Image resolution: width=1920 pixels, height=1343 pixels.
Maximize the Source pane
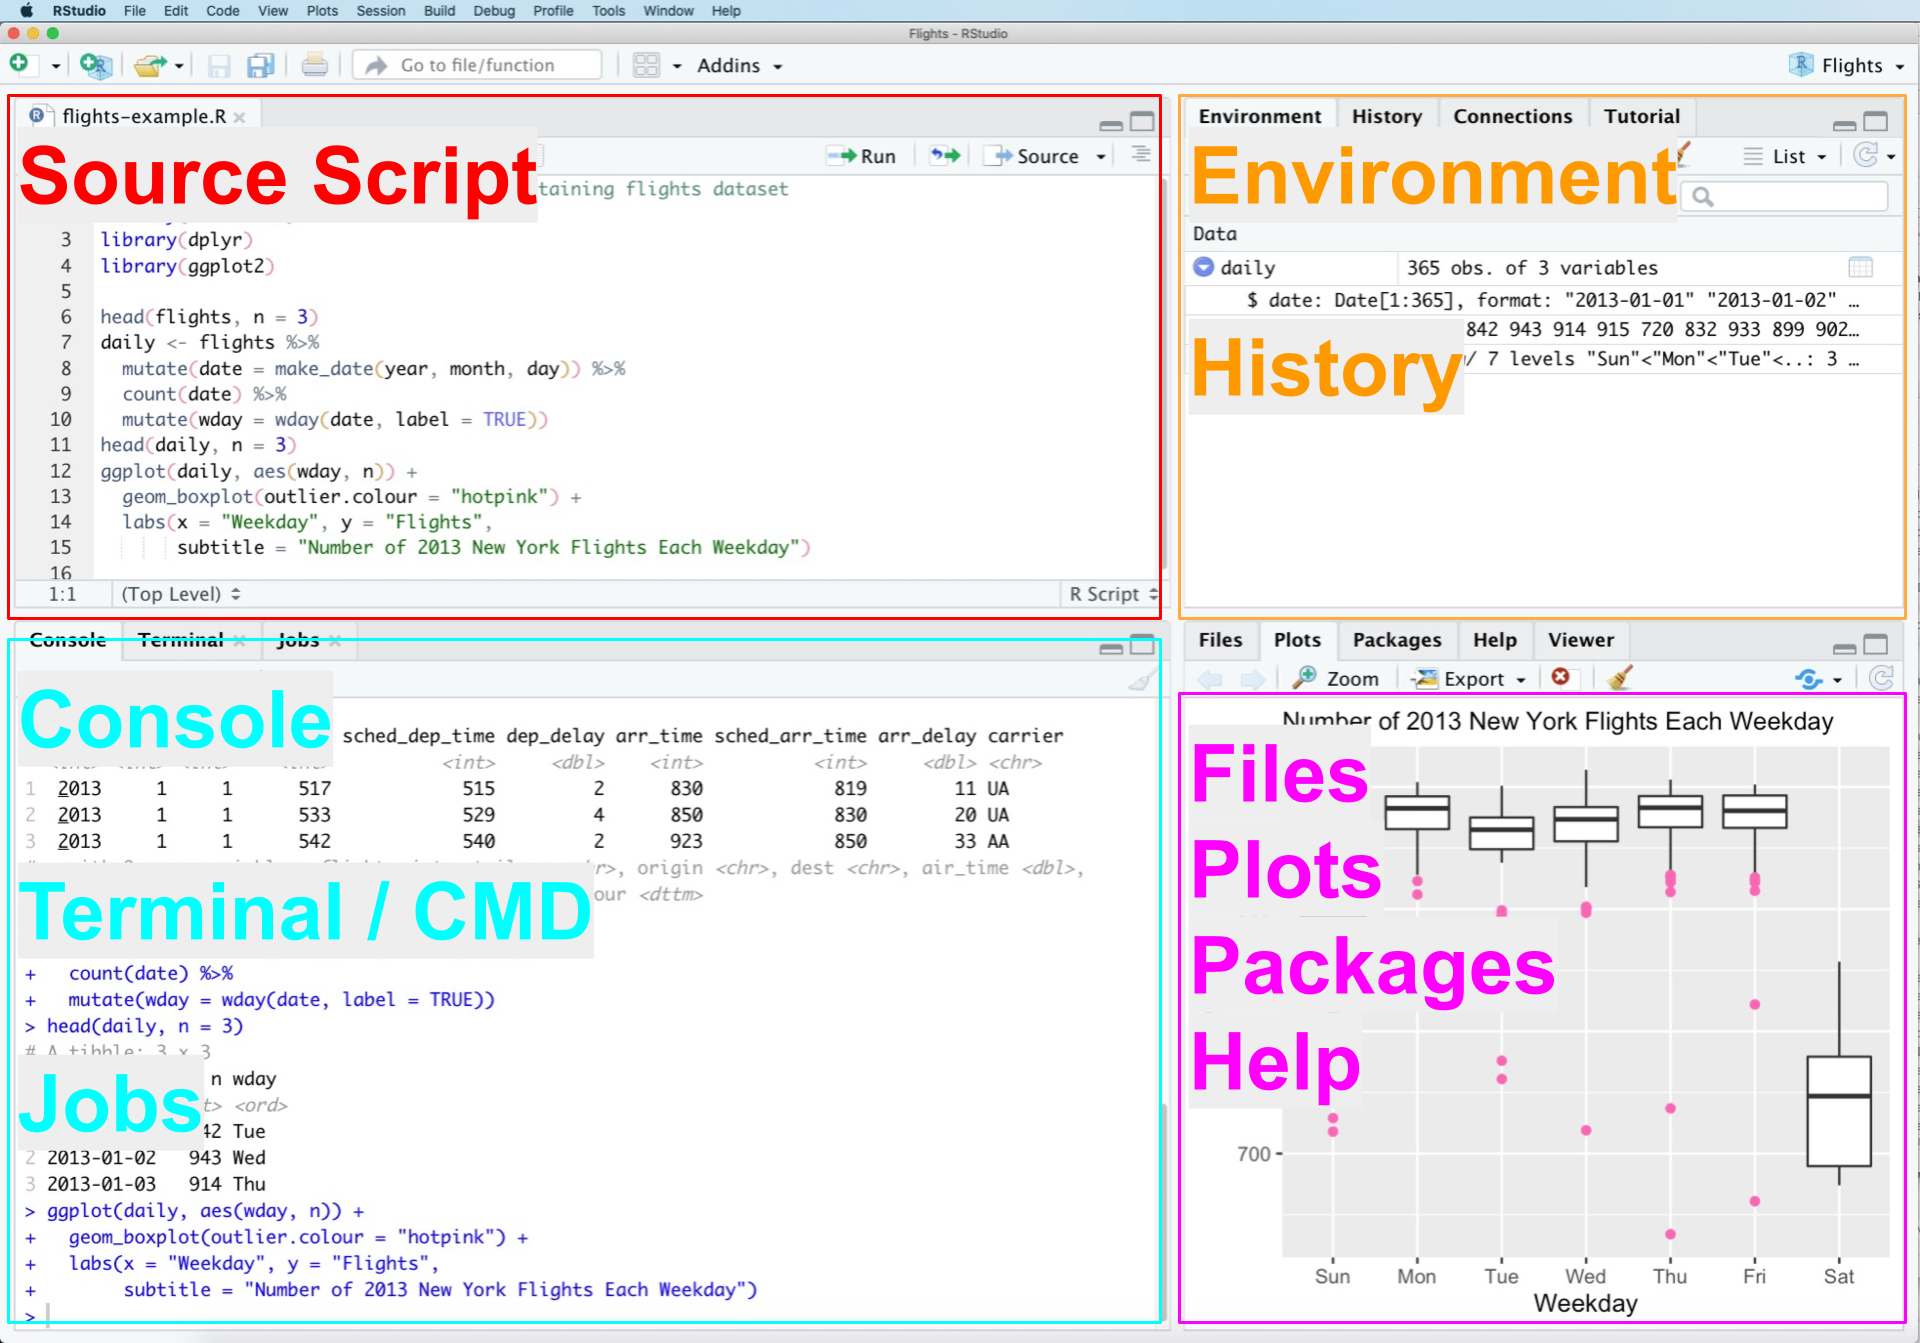[1142, 122]
